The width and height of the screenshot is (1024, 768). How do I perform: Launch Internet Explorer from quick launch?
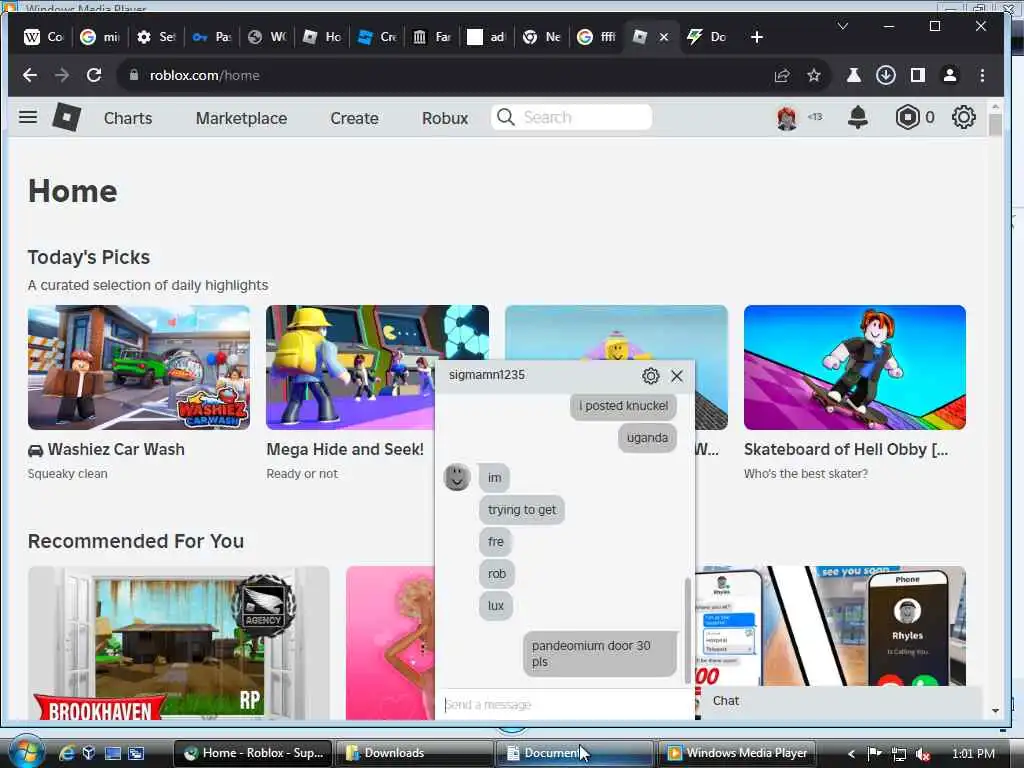click(x=66, y=753)
